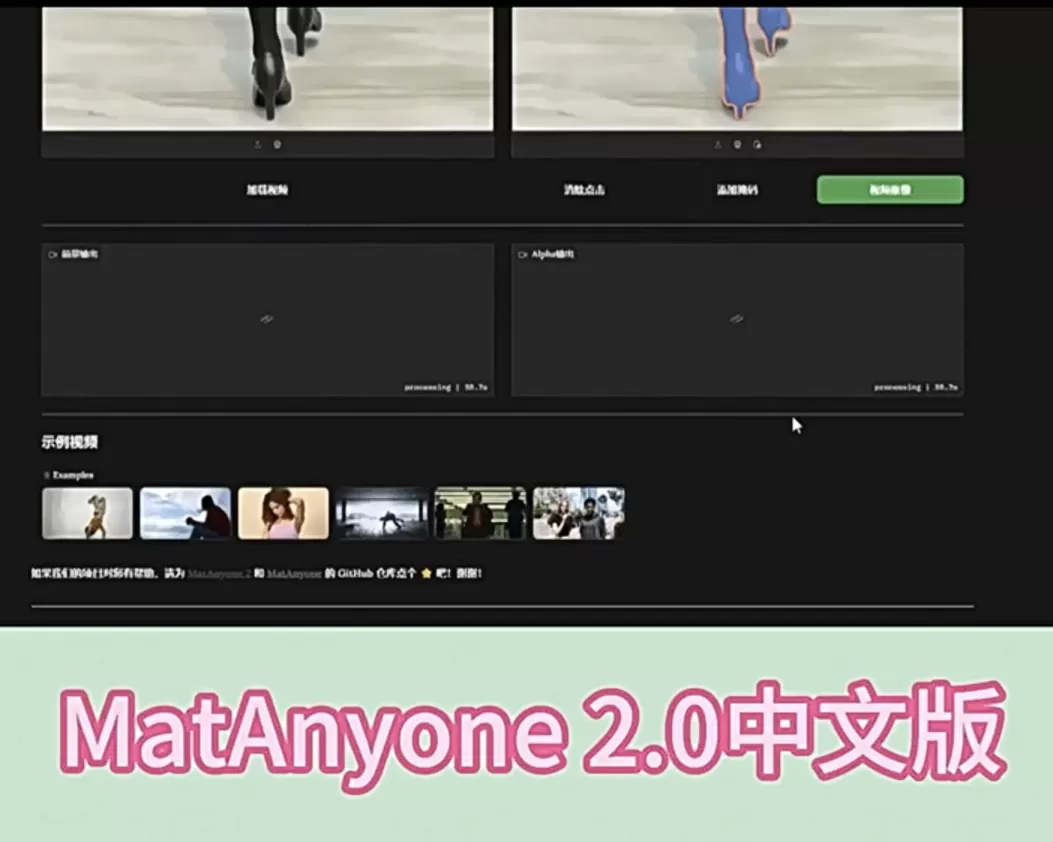Click webcam icon below left video frame
Screen dimensions: 1053x842
(x=277, y=144)
